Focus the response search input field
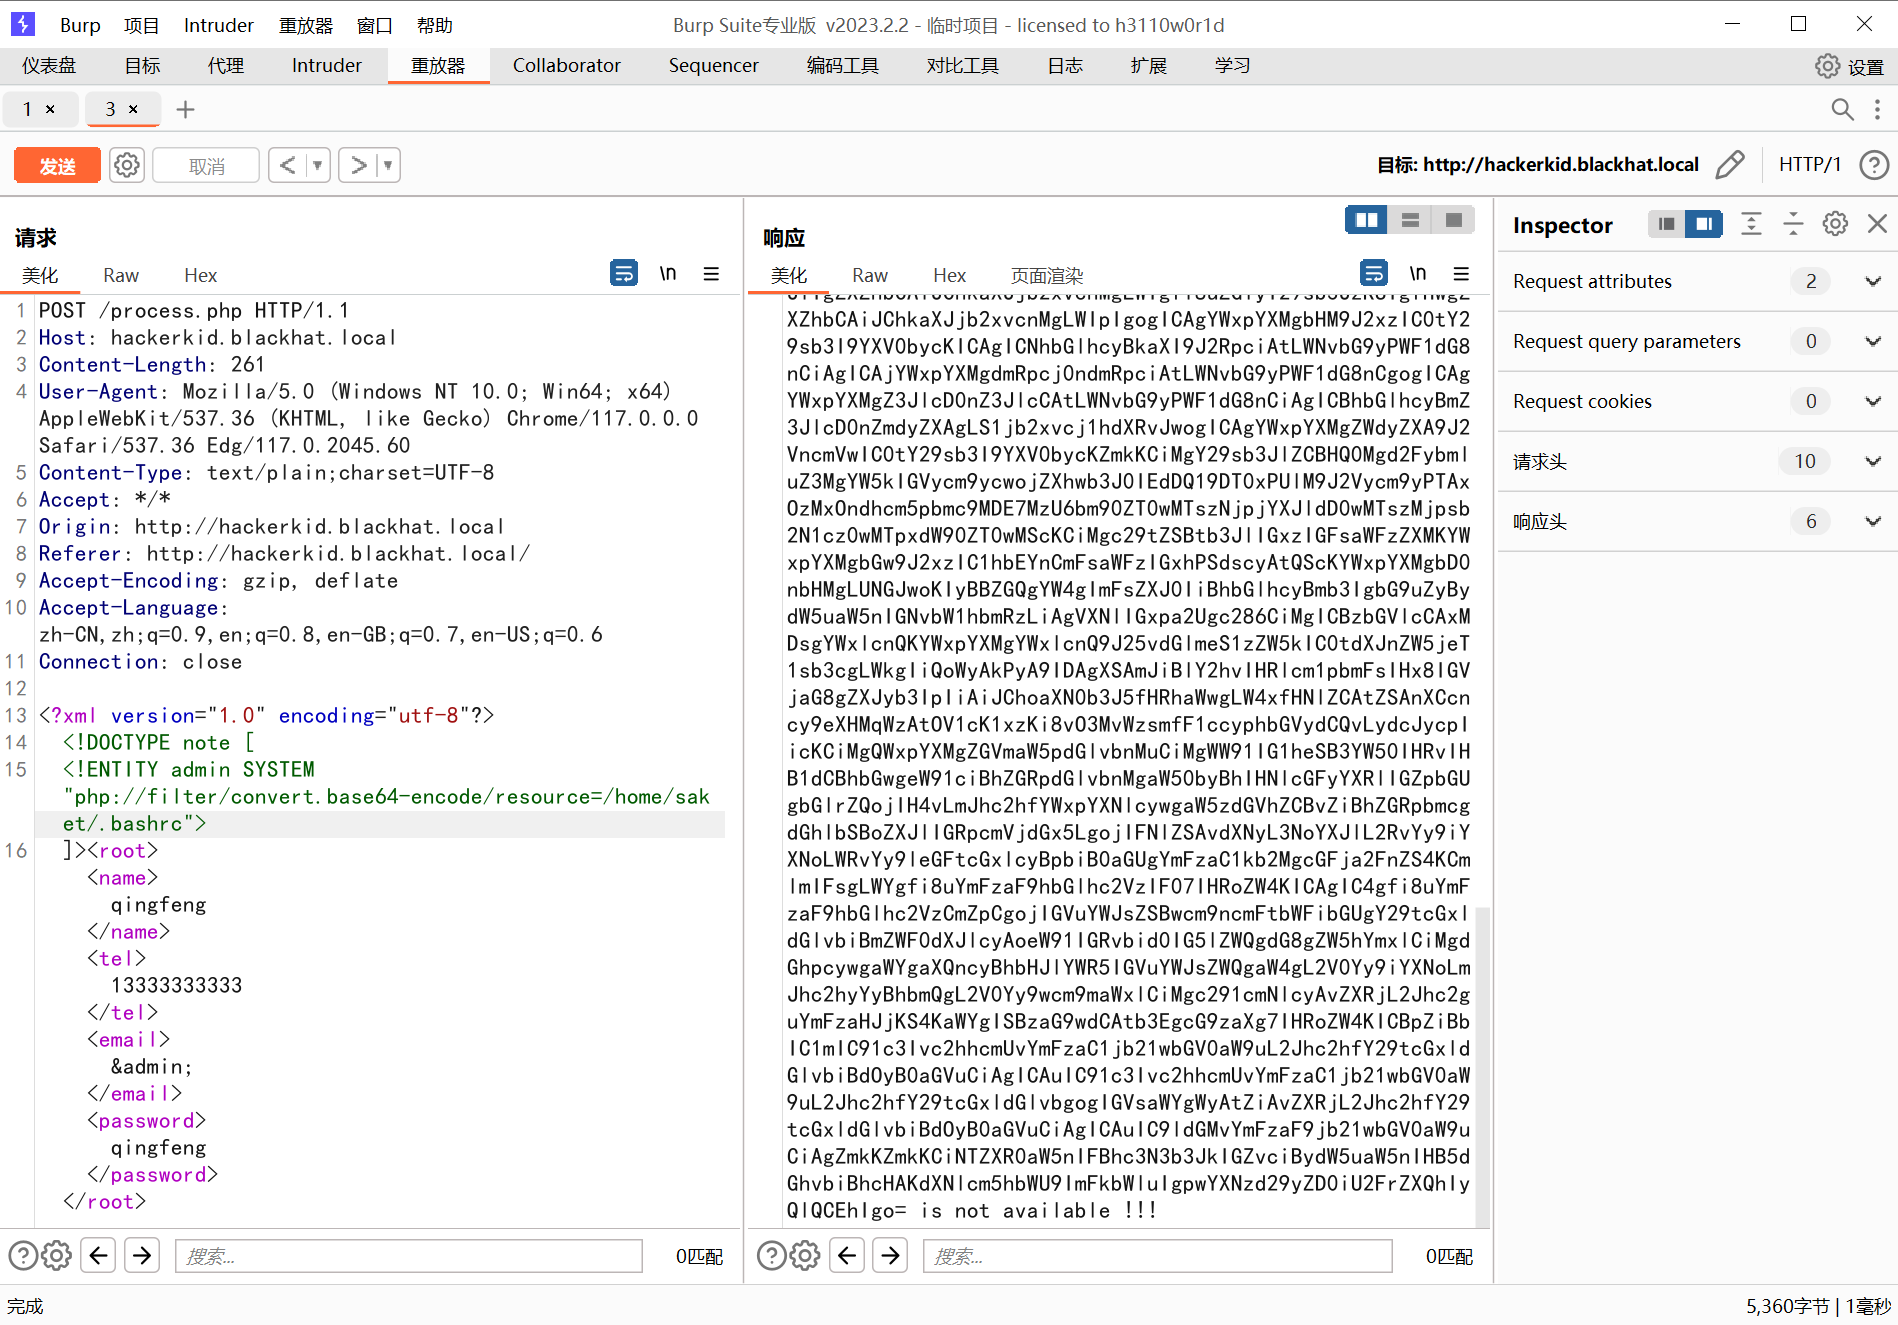1898x1325 pixels. tap(1158, 1256)
